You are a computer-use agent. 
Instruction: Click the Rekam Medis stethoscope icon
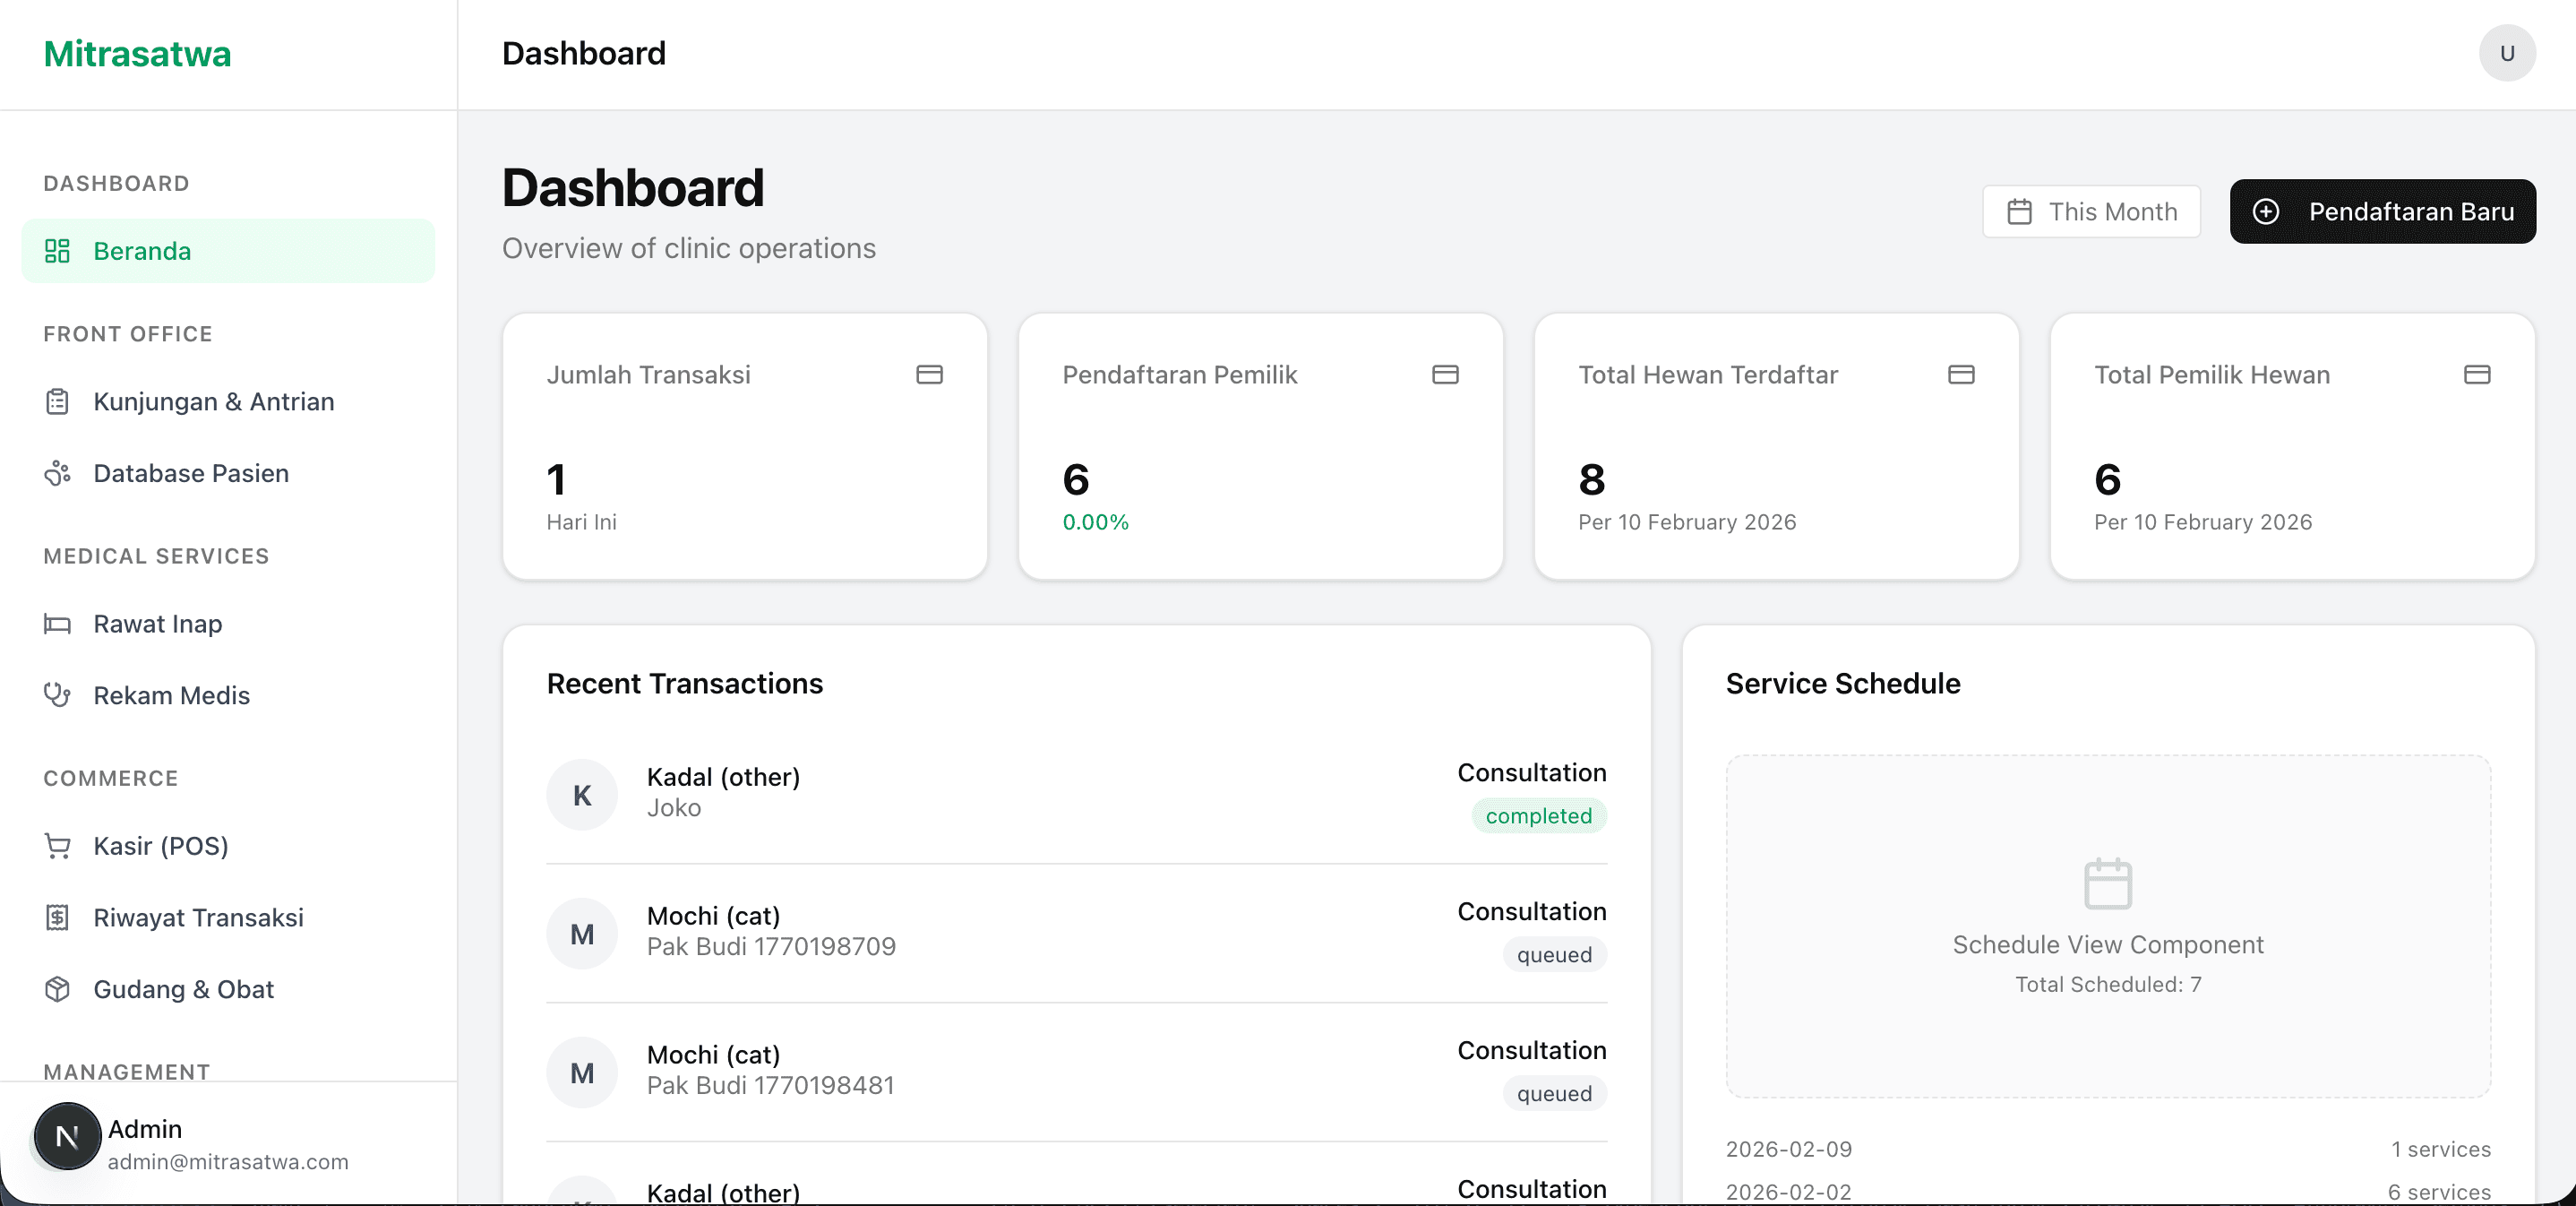pos(57,695)
